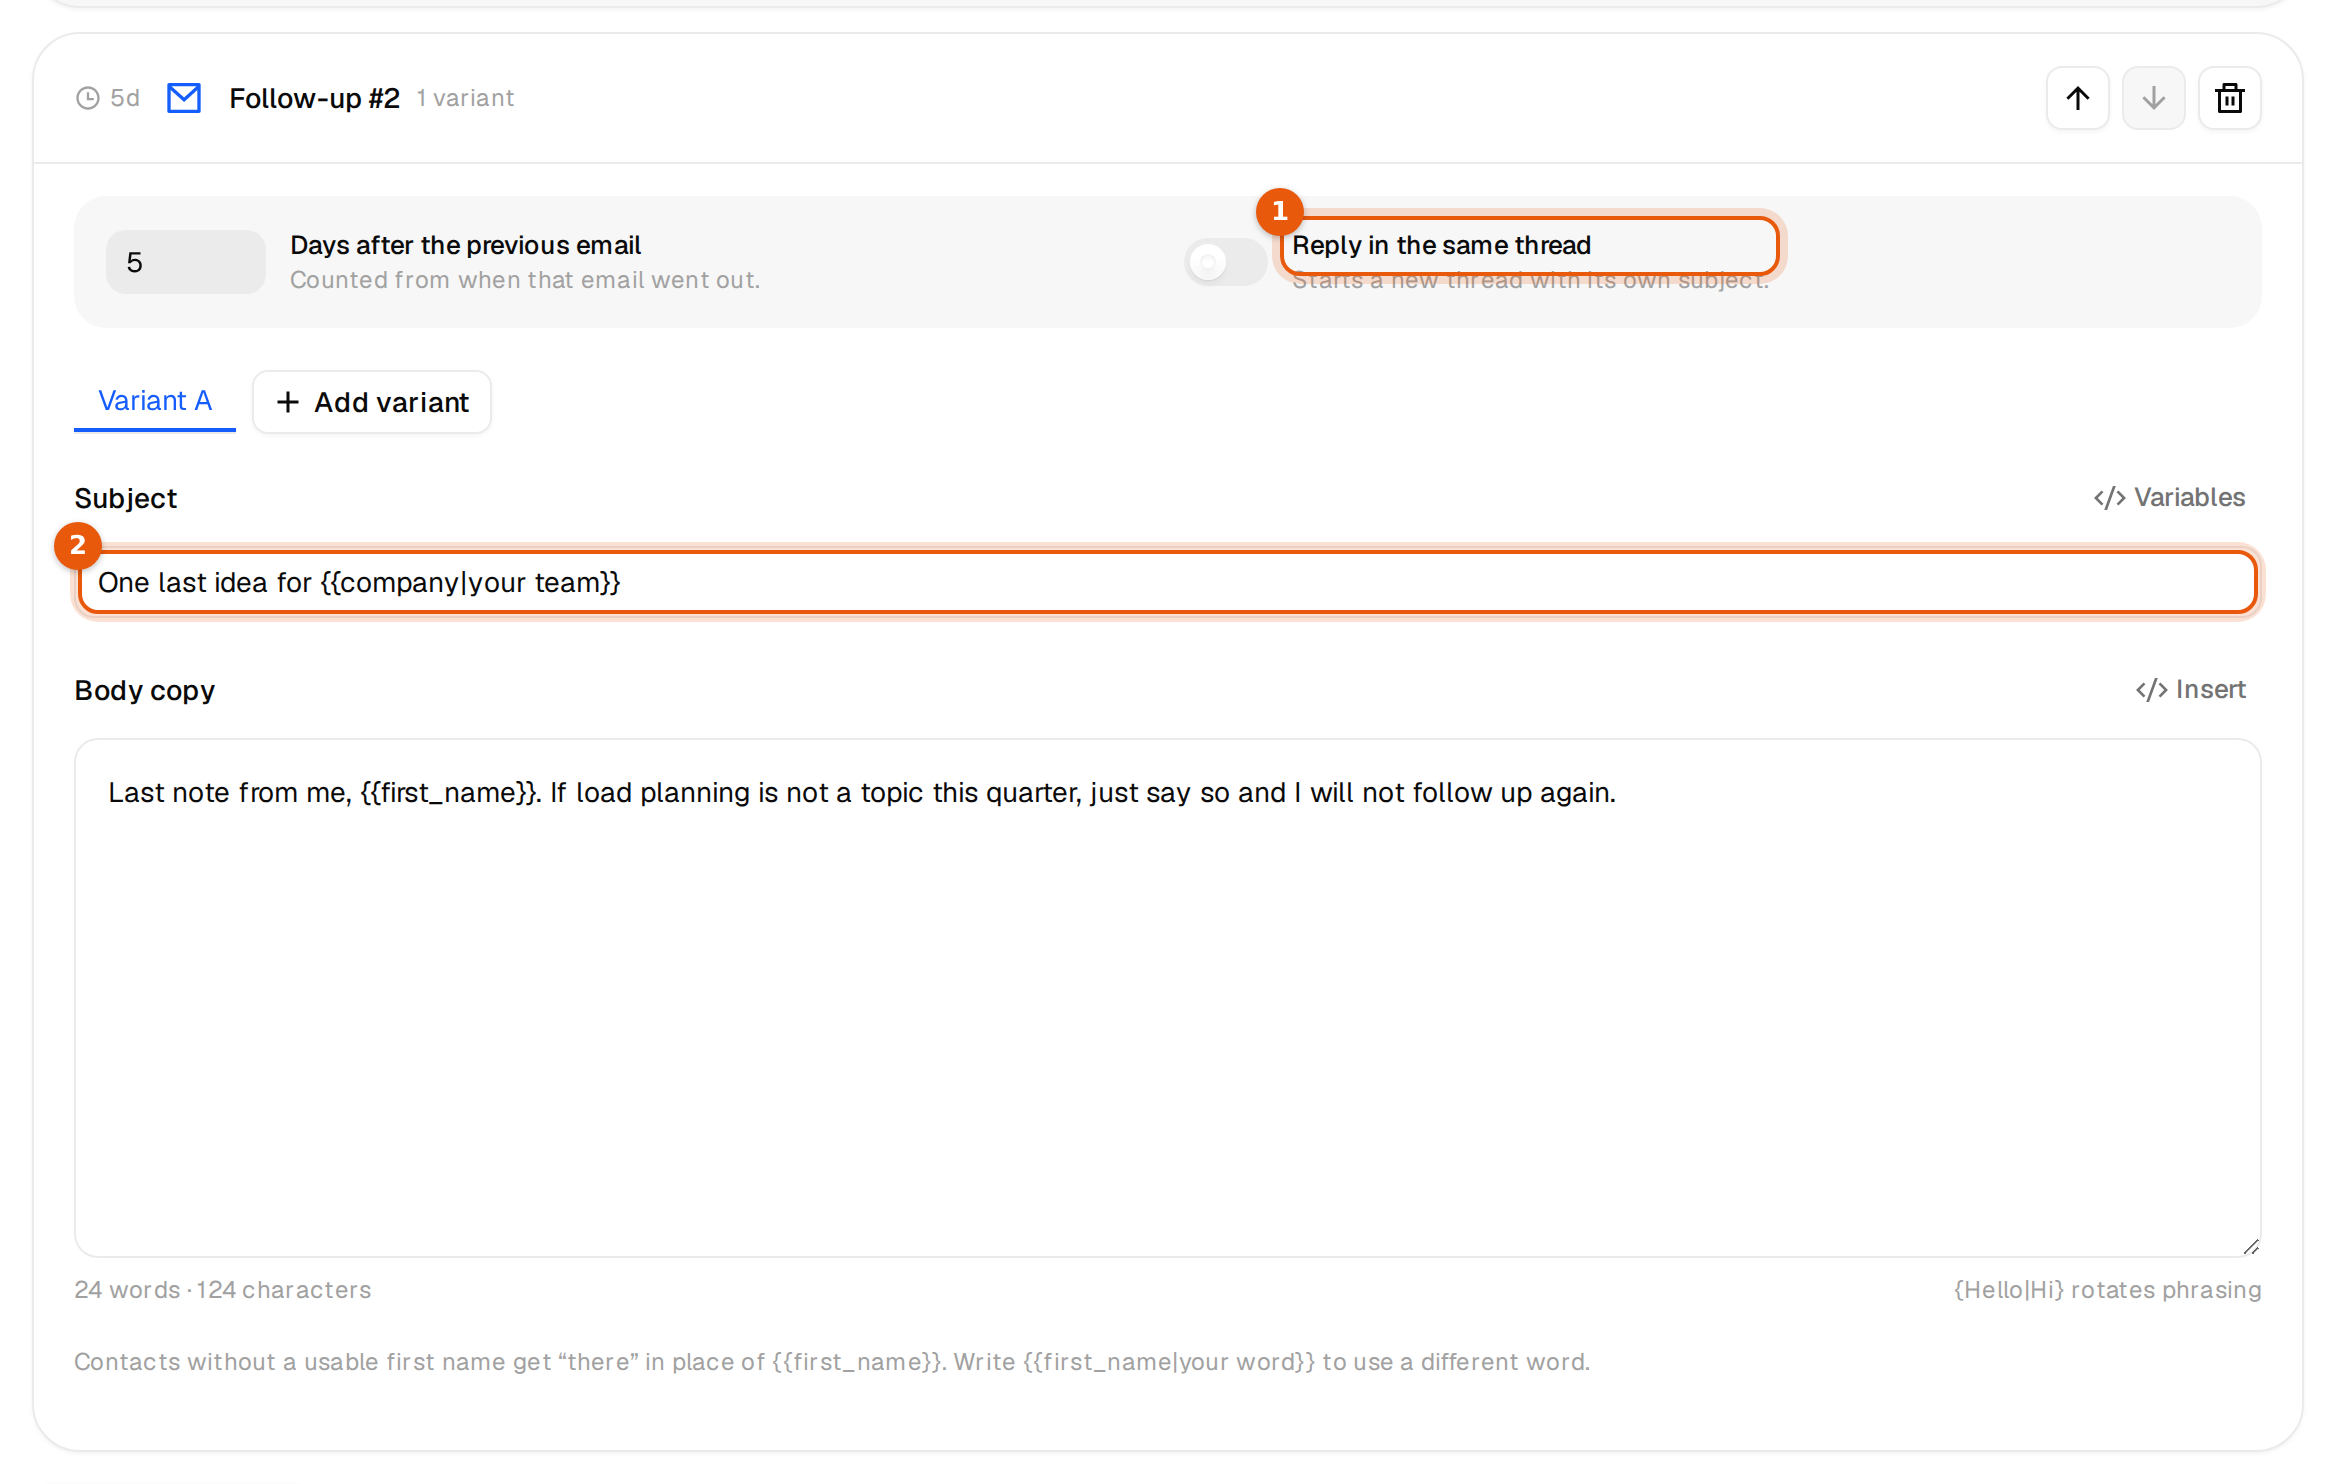Screen dimensions: 2336x1484
Task: Move Follow-up #2 step up
Action: [2077, 98]
